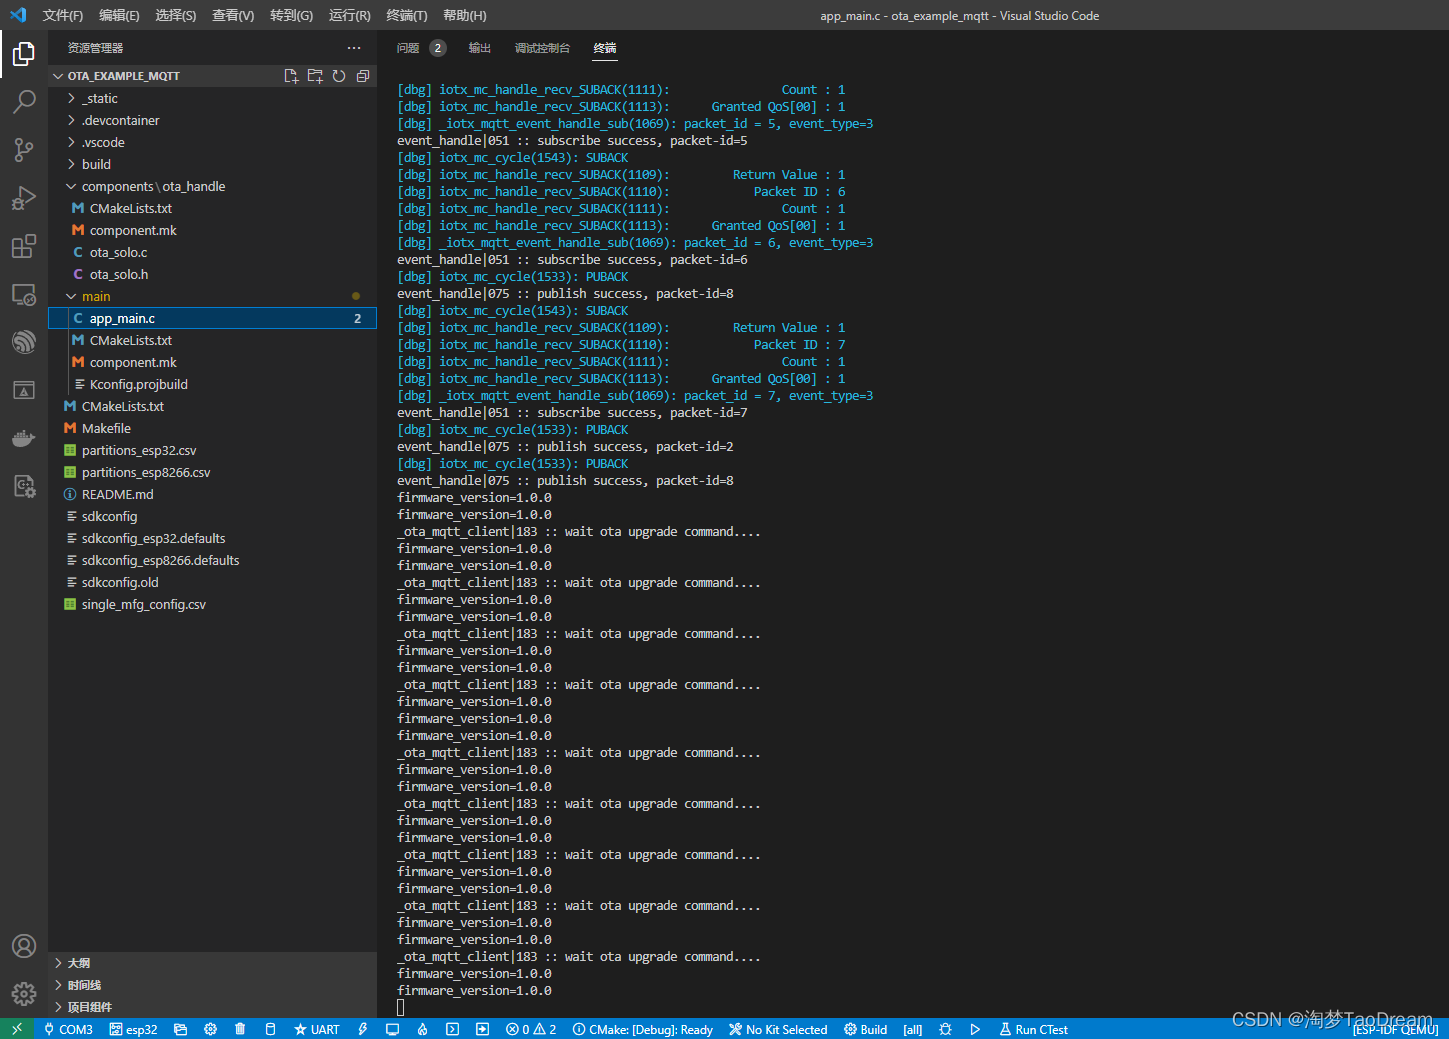Refresh the explorer file tree
Viewport: 1449px width, 1039px height.
[x=339, y=76]
